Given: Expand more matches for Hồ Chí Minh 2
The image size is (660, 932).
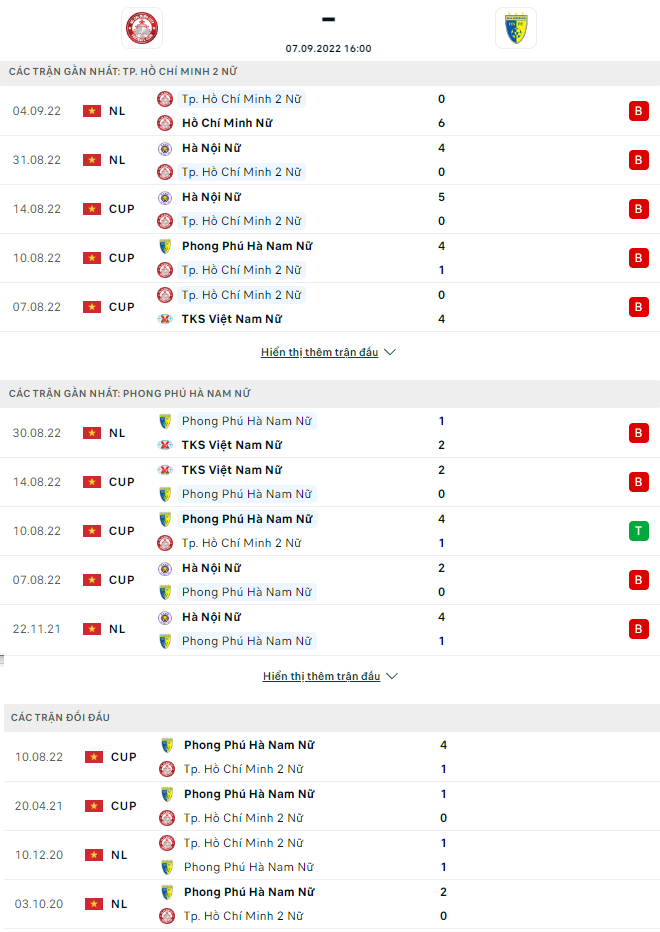Looking at the screenshot, I should pyautogui.click(x=319, y=352).
